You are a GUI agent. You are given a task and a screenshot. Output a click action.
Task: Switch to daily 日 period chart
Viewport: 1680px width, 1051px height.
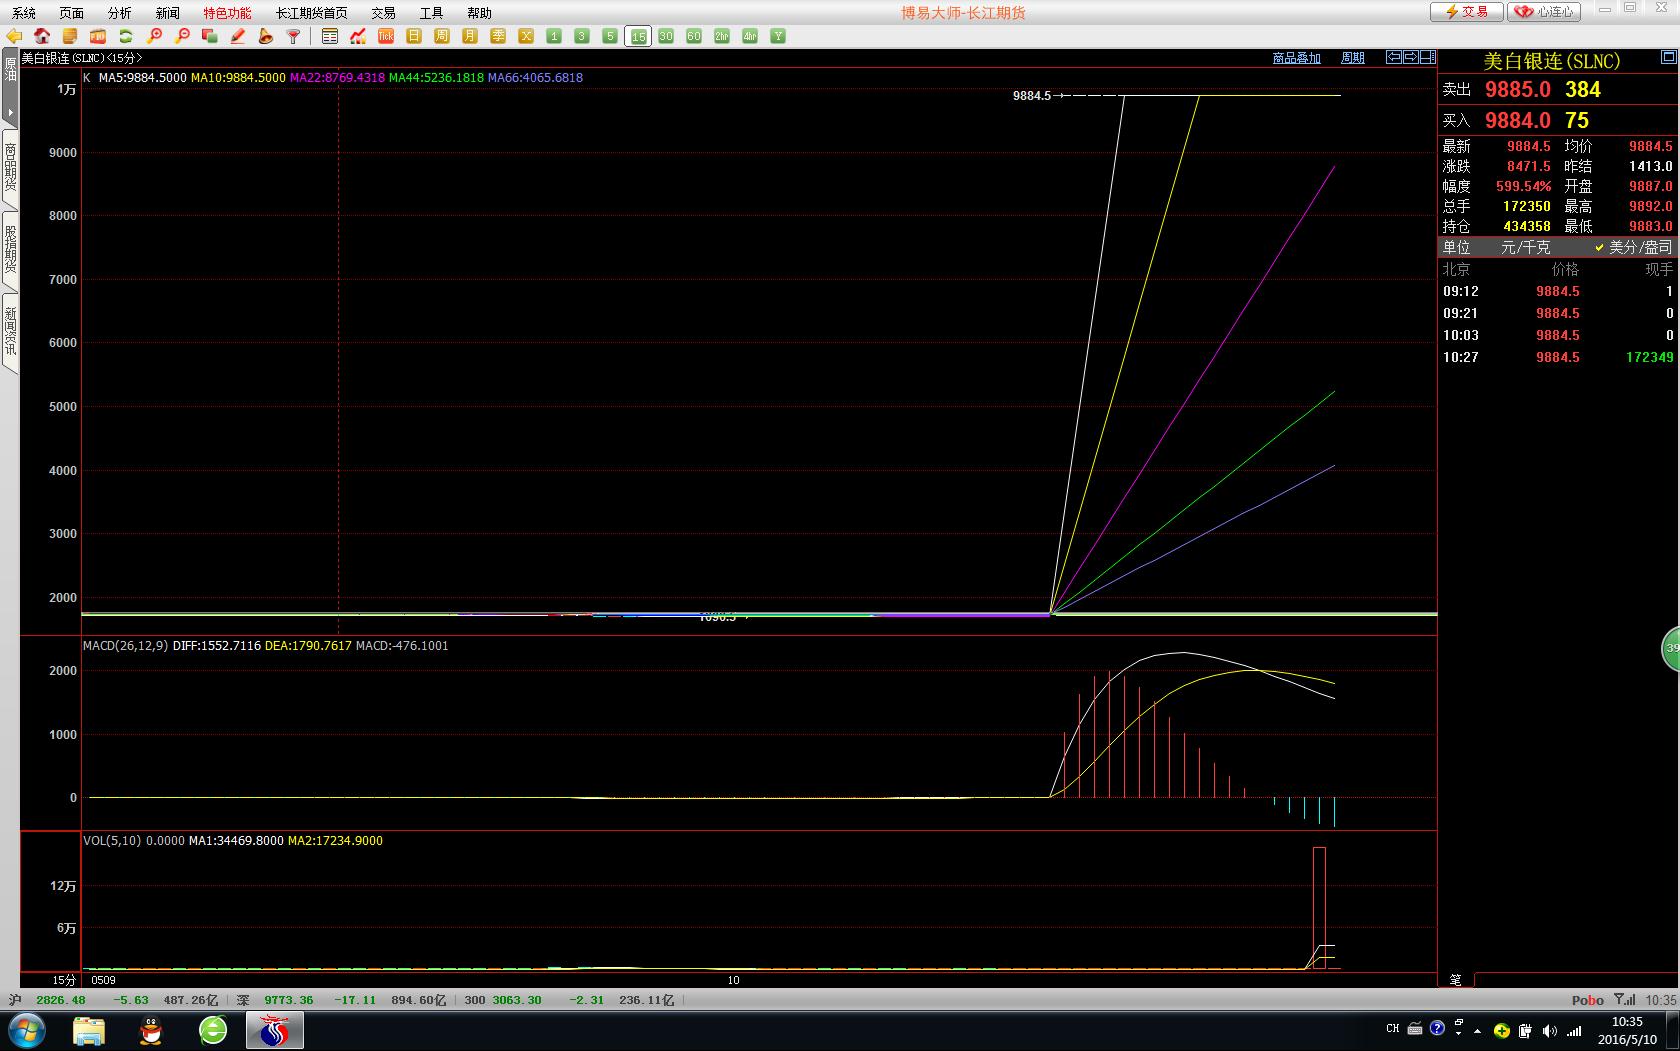[414, 36]
